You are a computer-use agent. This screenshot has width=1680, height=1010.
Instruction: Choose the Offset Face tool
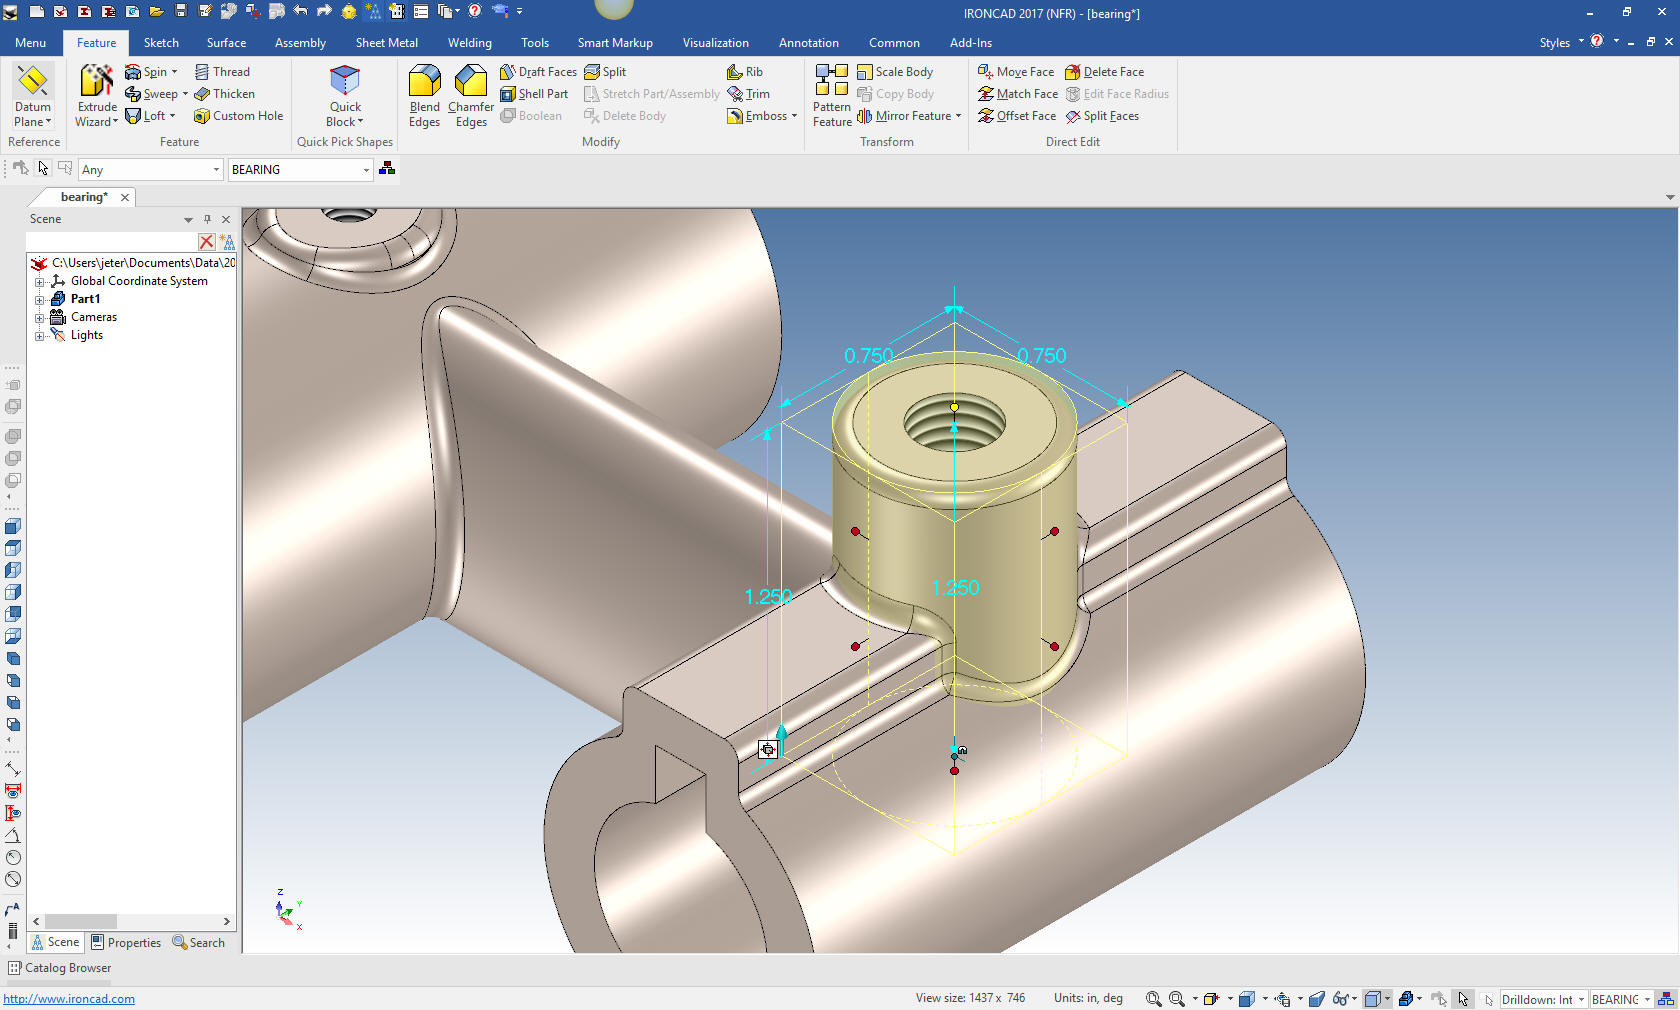(x=1017, y=116)
